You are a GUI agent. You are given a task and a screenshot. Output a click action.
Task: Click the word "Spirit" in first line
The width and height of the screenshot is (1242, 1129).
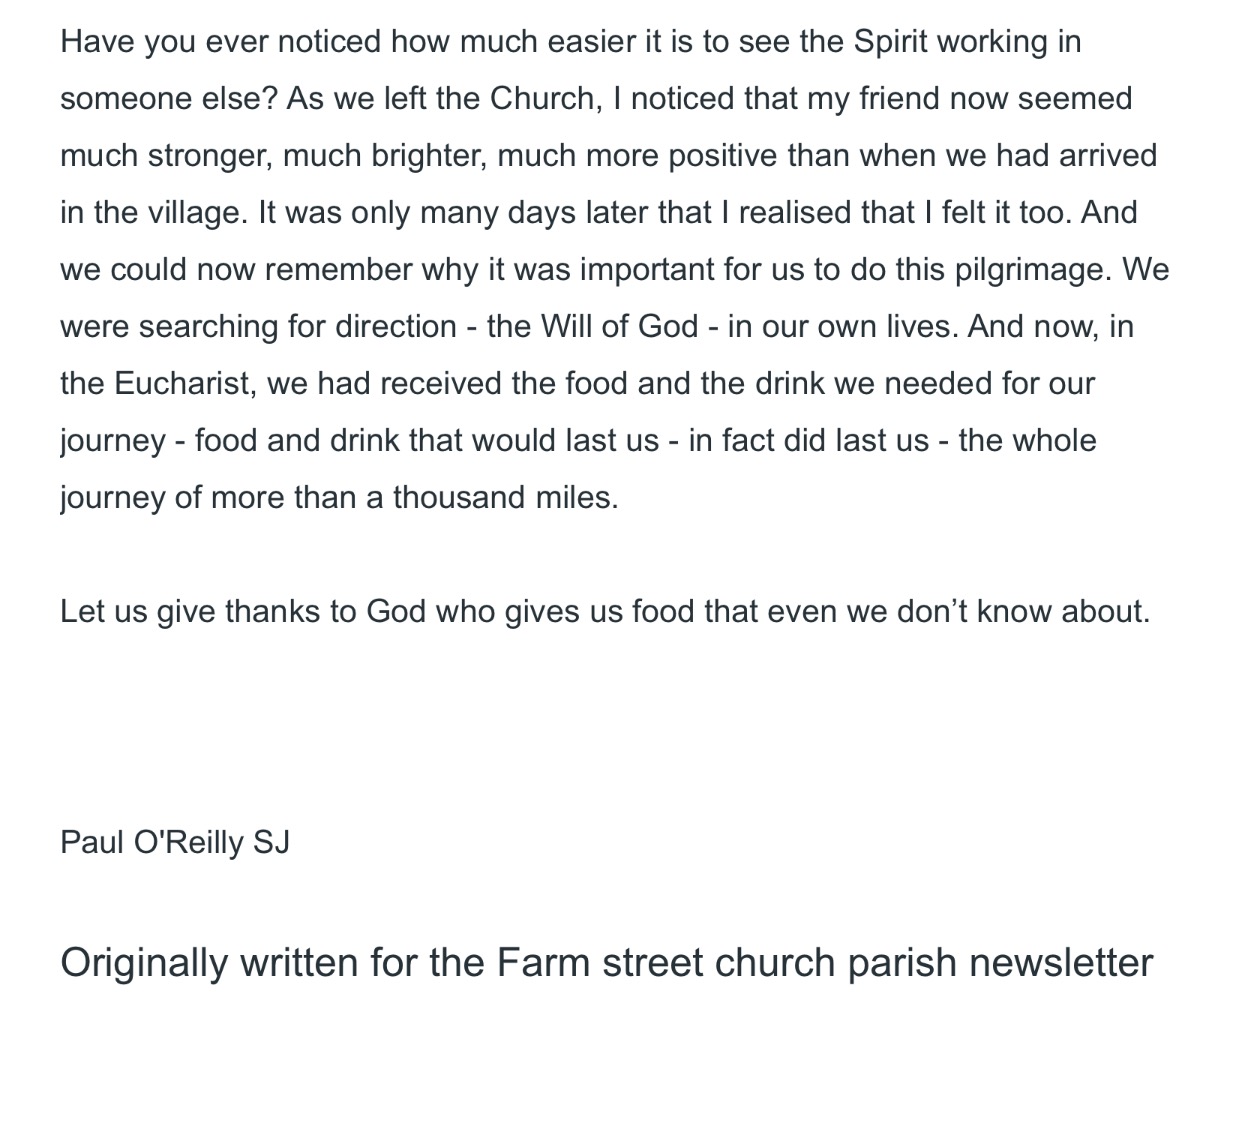pos(891,42)
